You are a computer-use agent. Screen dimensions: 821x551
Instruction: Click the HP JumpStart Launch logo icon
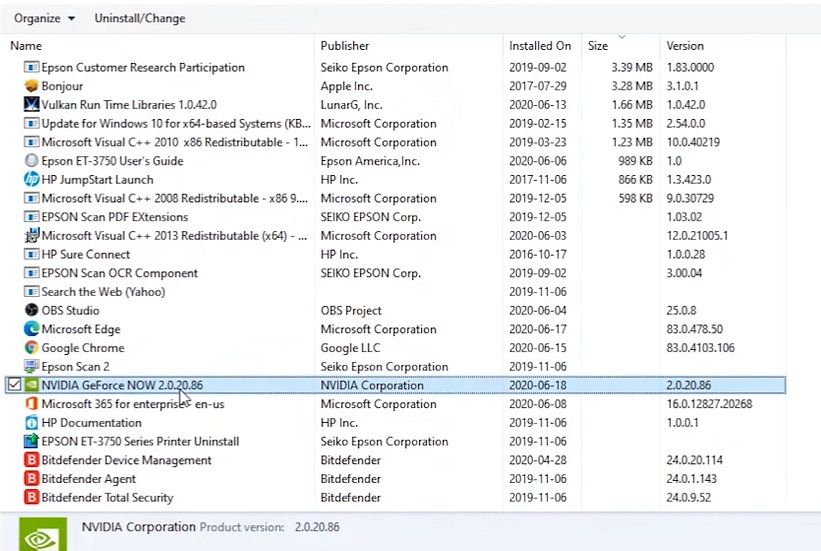(31, 180)
